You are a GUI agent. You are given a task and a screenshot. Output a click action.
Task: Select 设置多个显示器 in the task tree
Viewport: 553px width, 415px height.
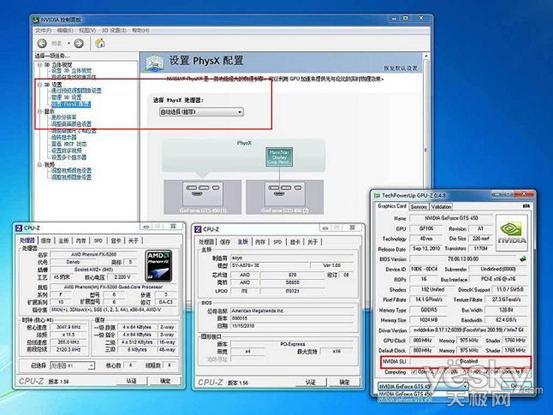[69, 157]
